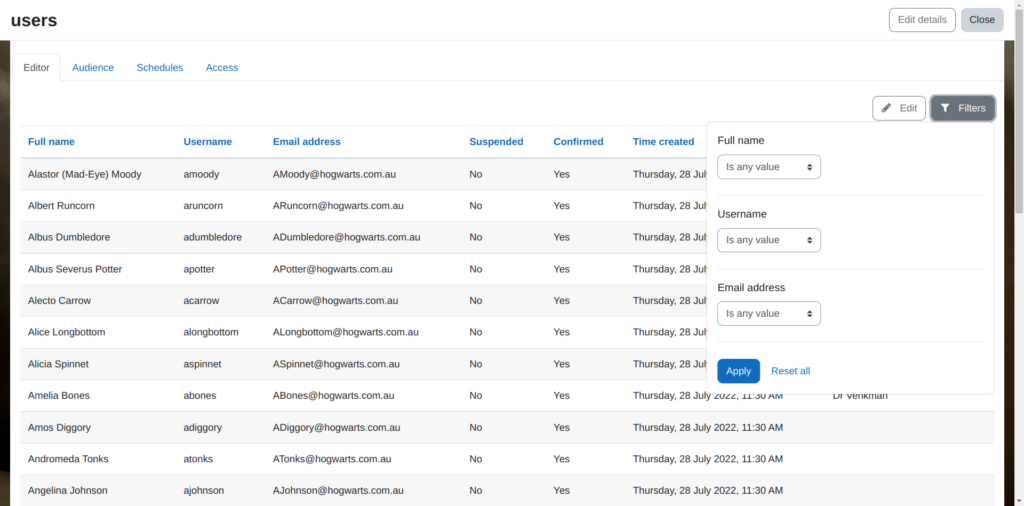Select the name Albus Dumbledore

click(69, 237)
